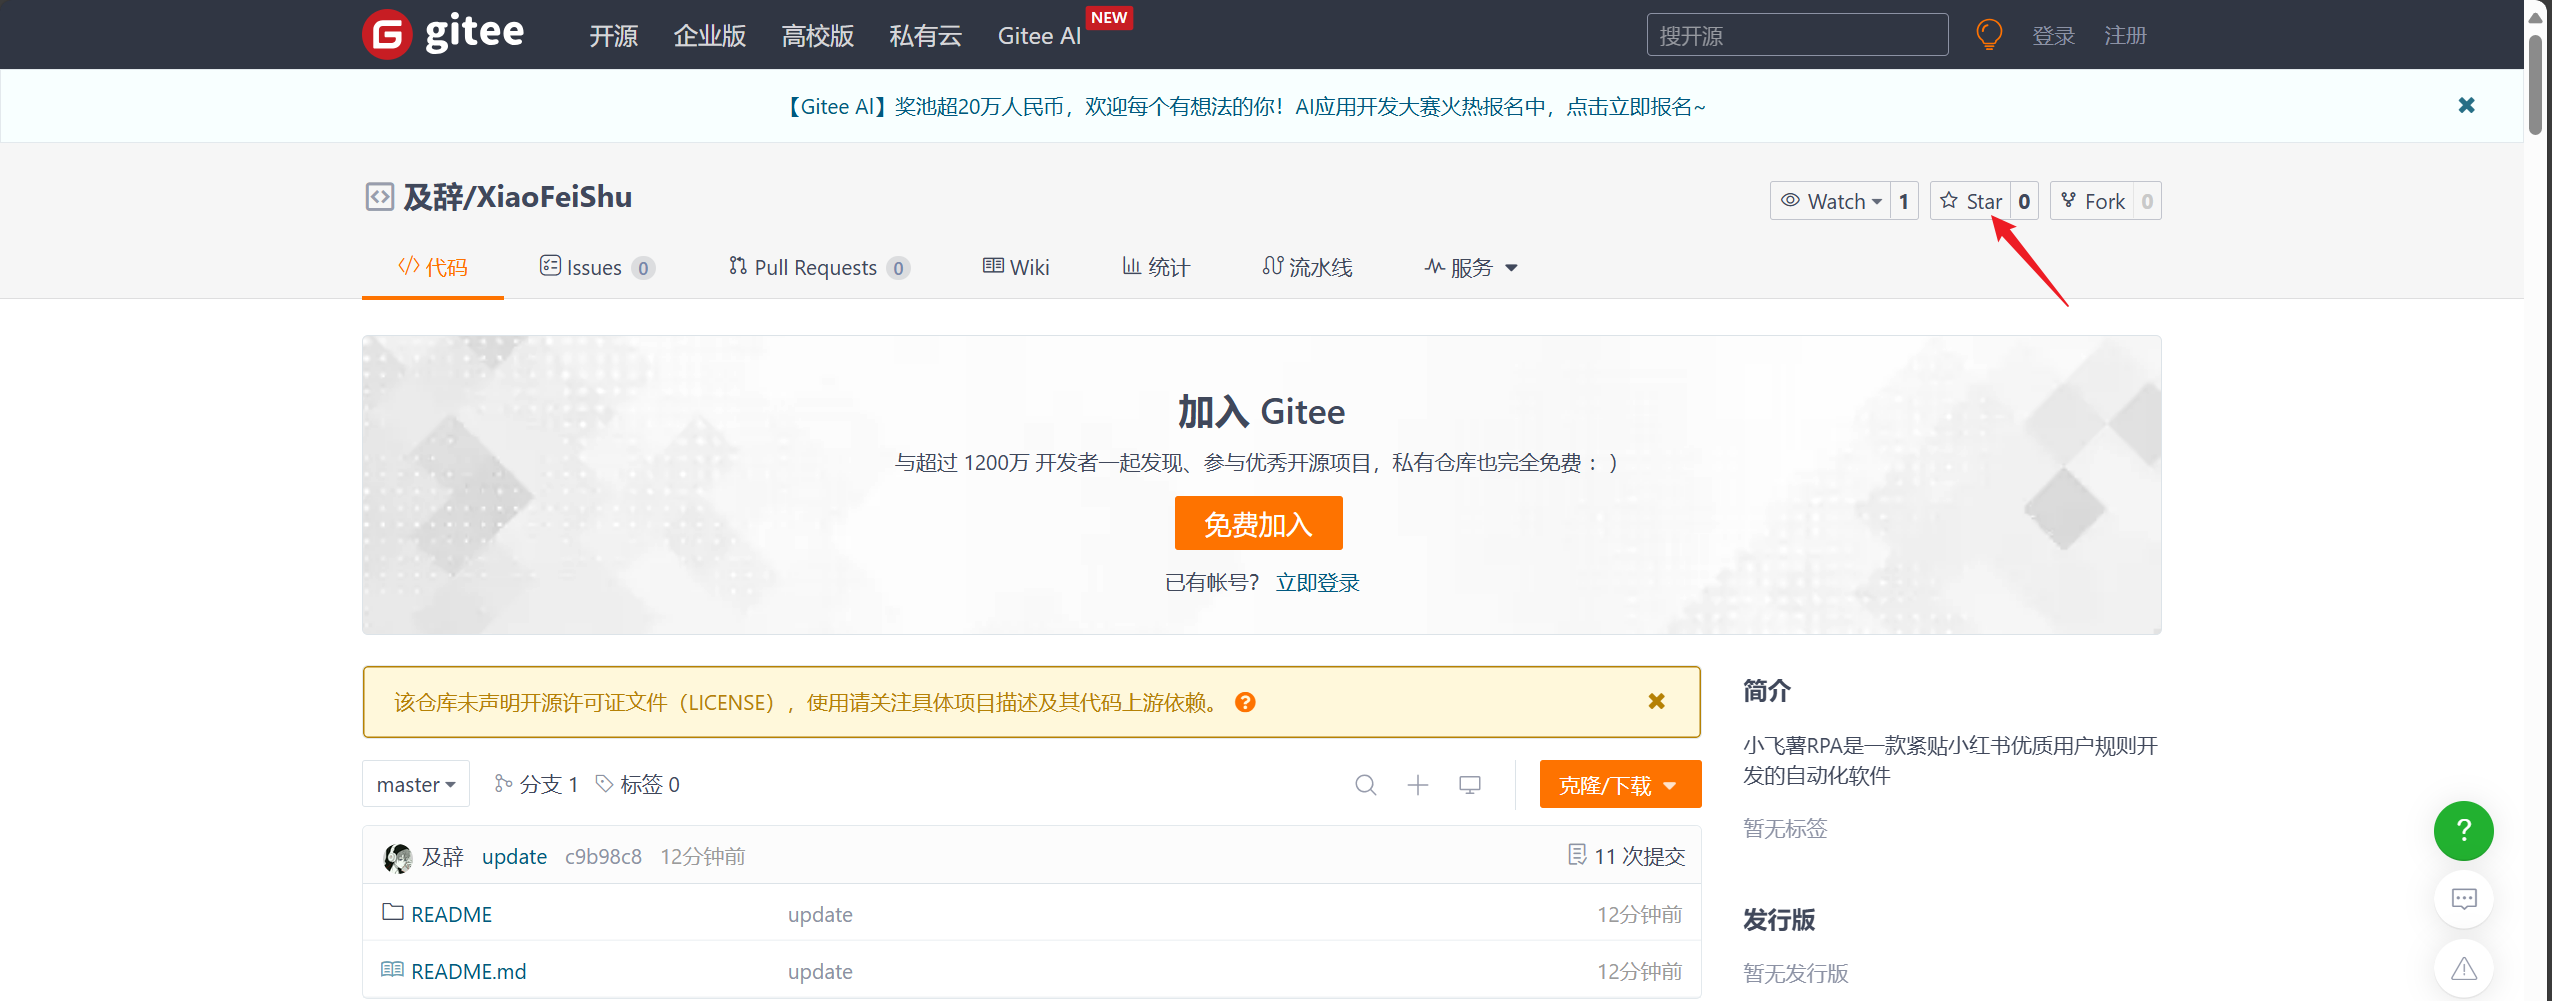Open commit hash c9b98c8
This screenshot has height=1001, width=2552.
pos(603,857)
